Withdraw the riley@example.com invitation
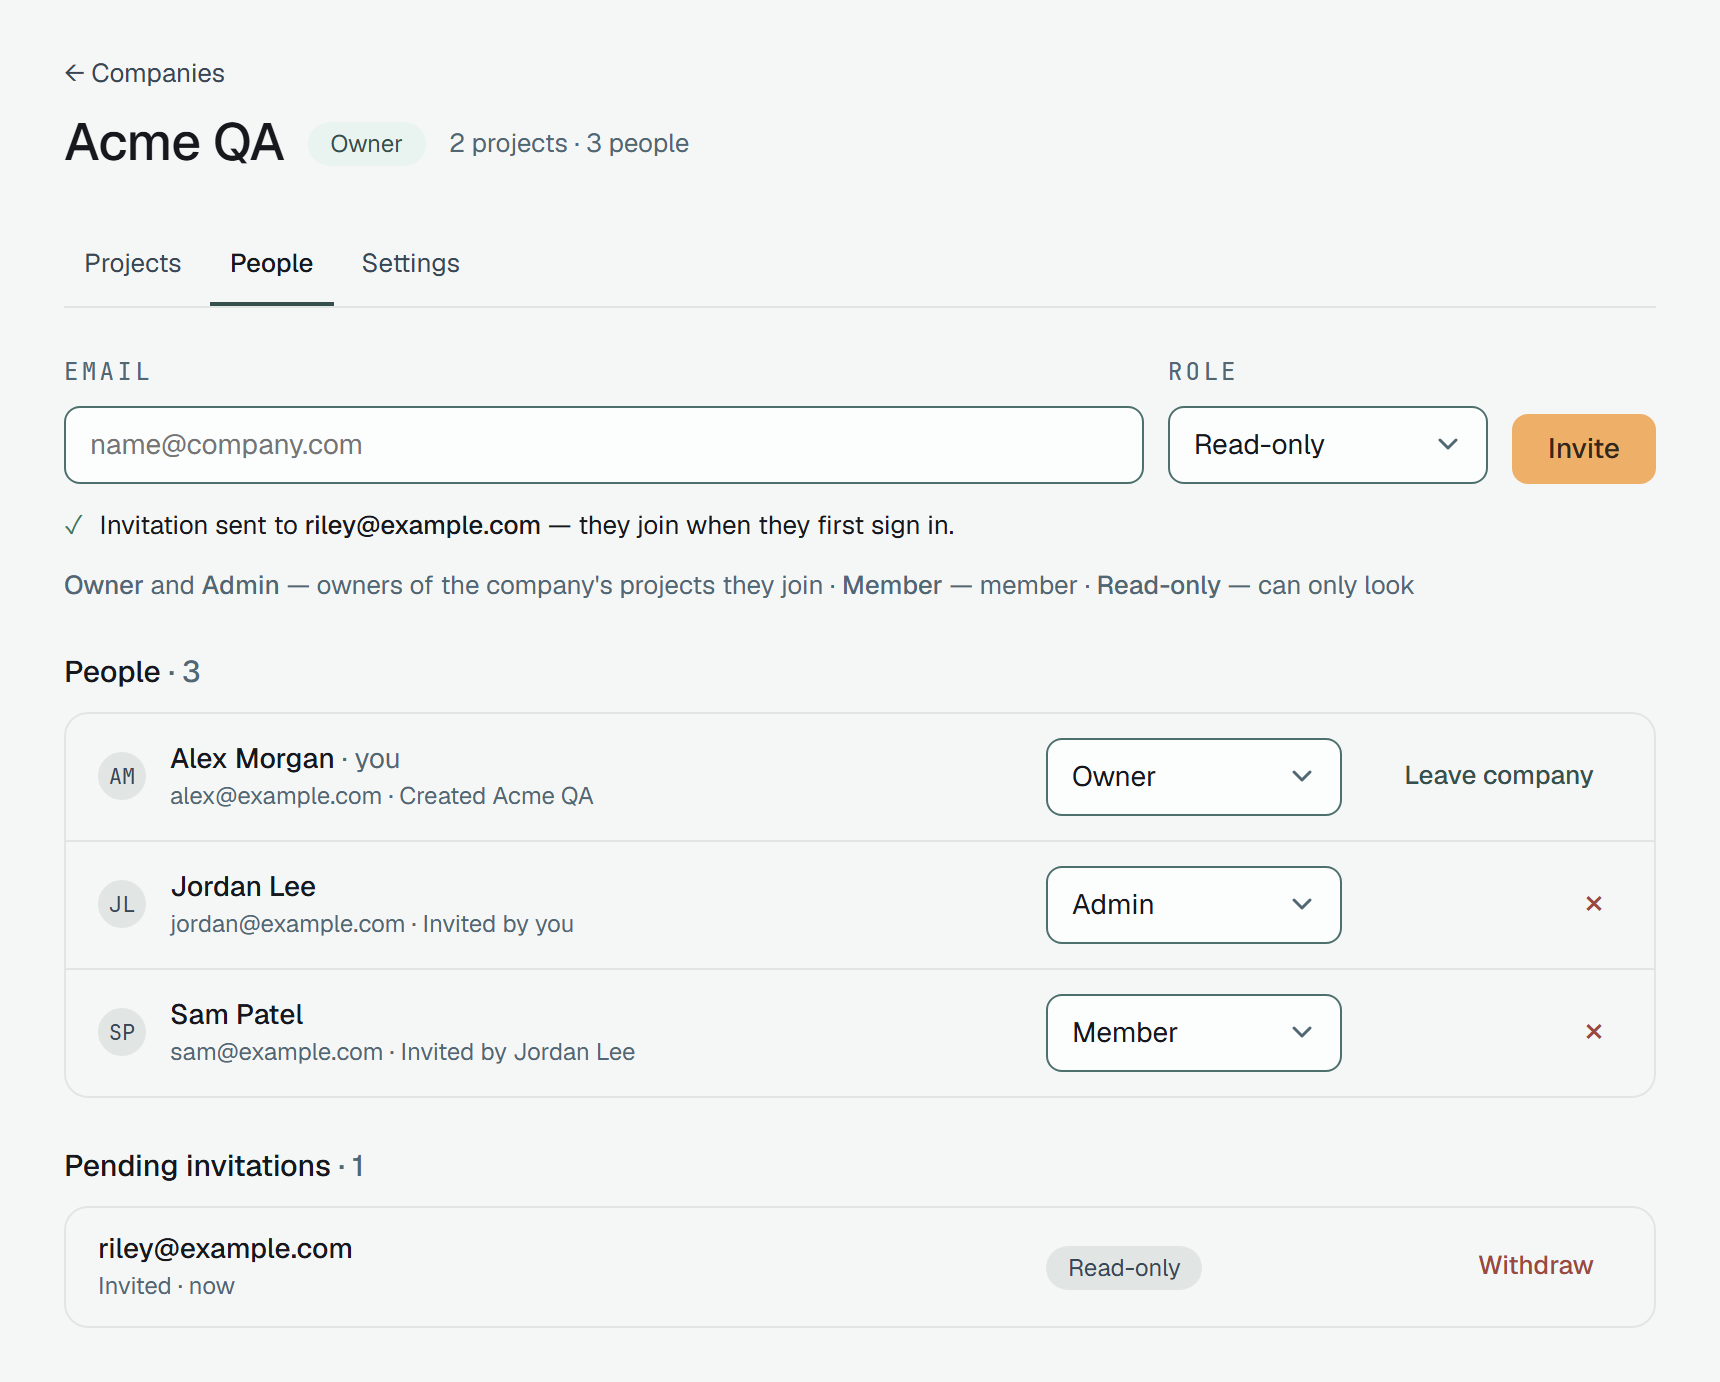Viewport: 1720px width, 1382px height. point(1536,1265)
